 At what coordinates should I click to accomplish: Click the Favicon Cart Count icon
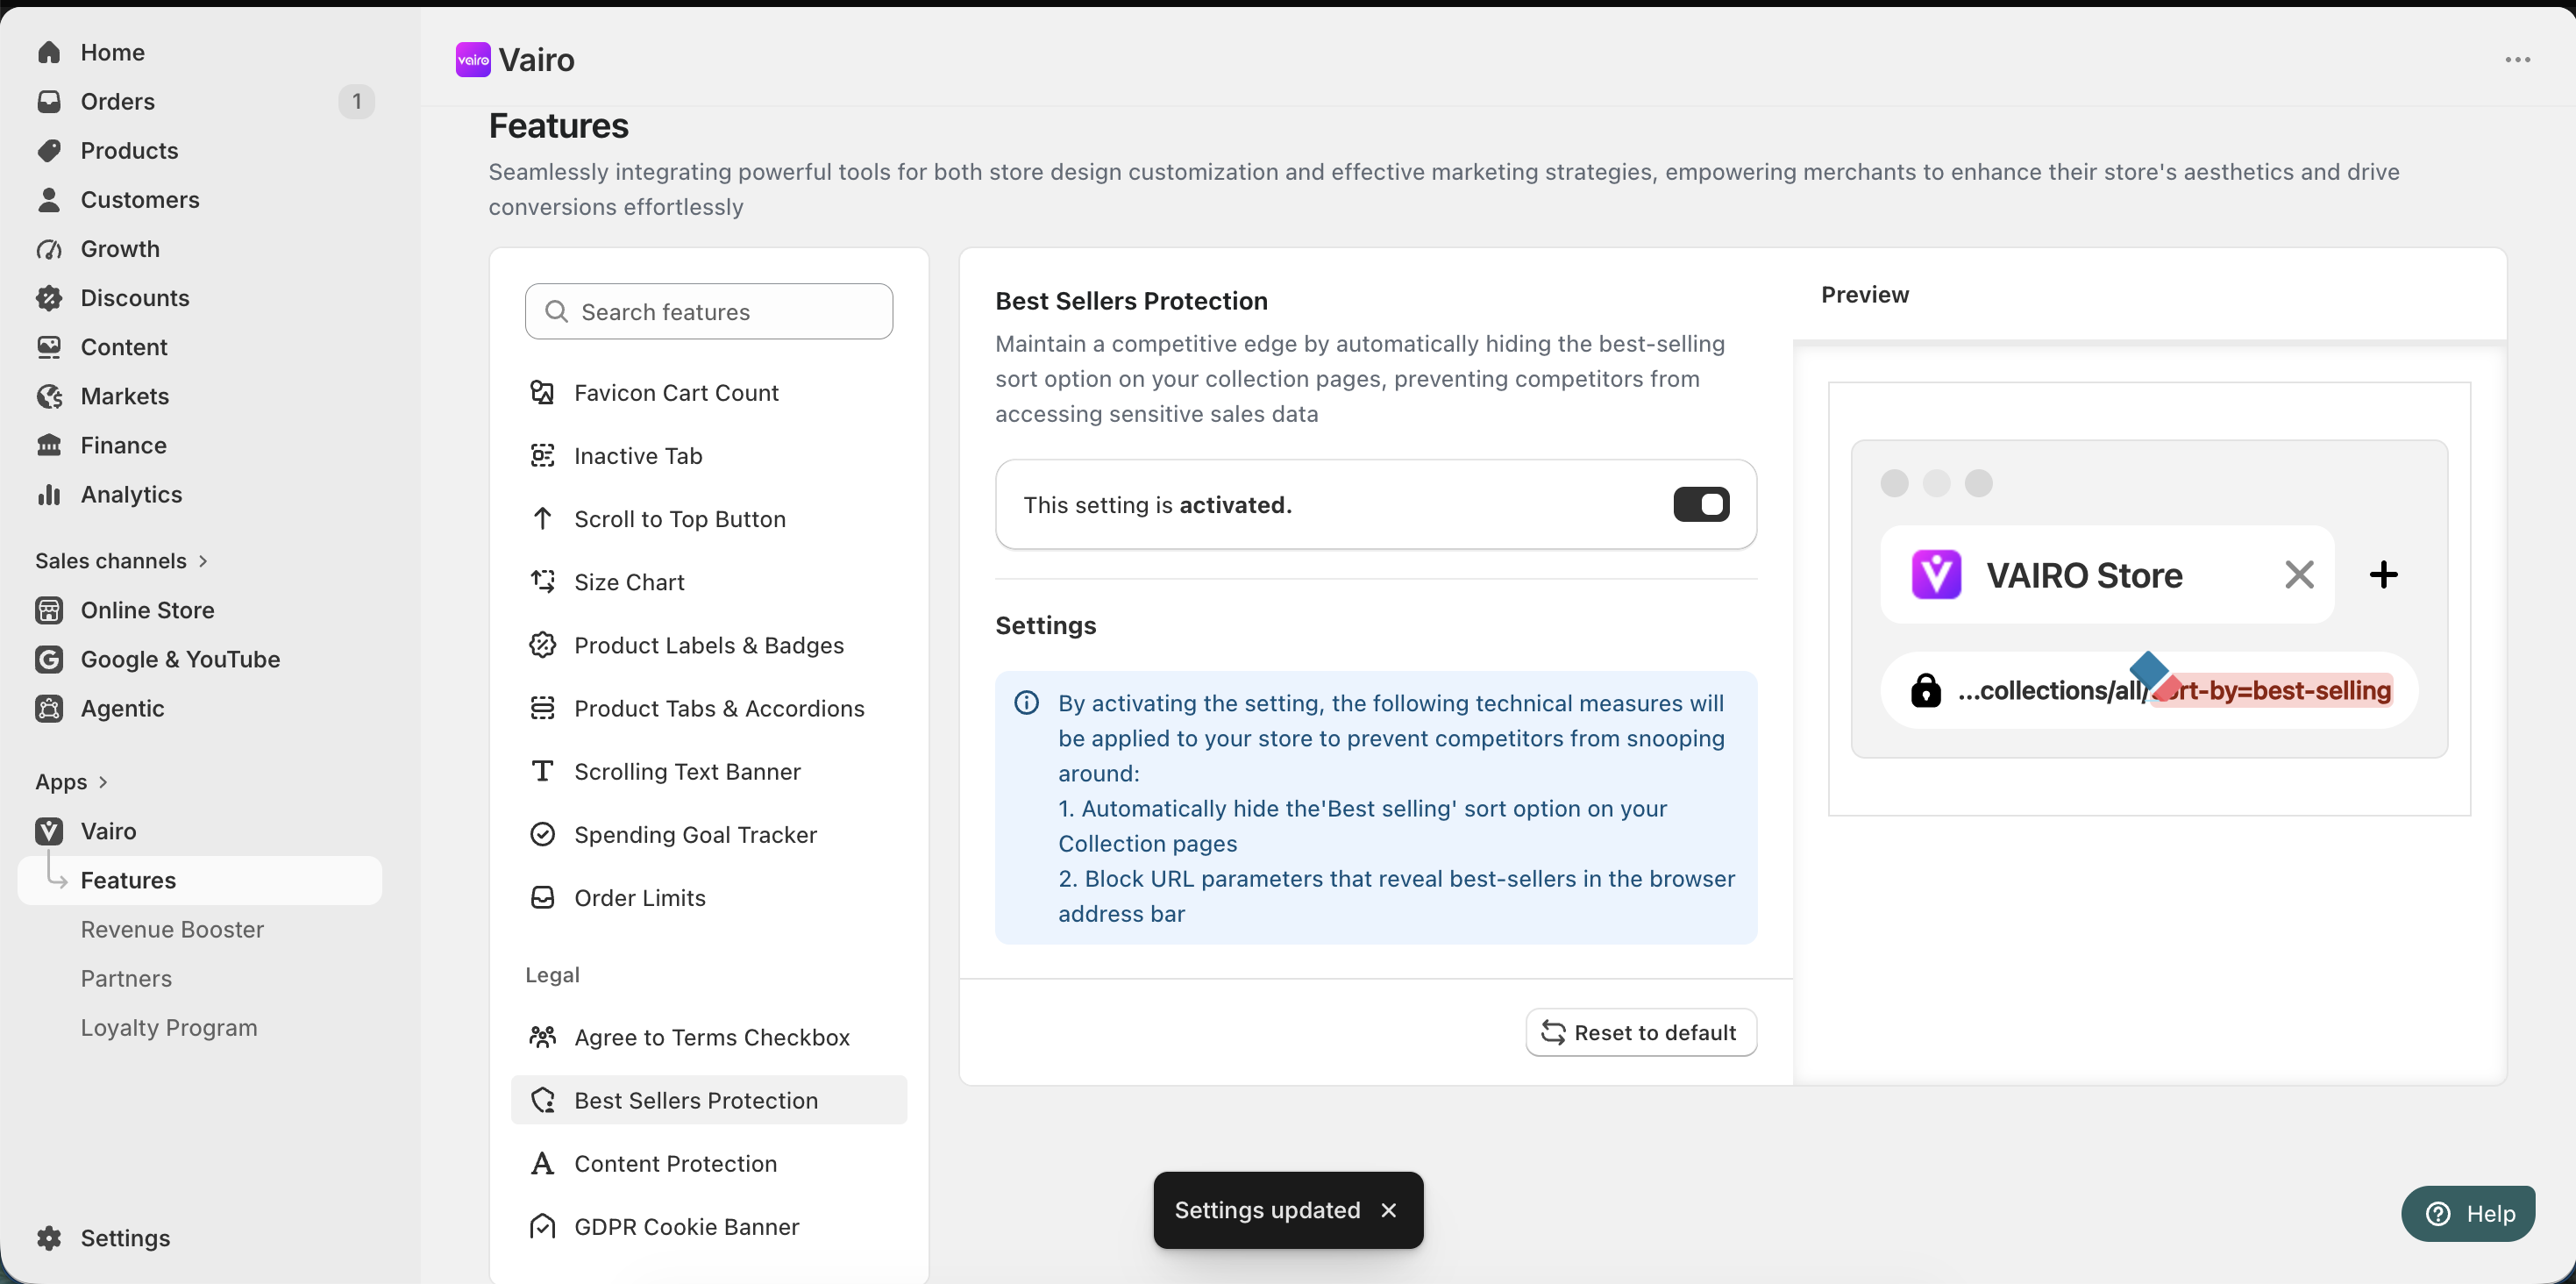coord(542,392)
